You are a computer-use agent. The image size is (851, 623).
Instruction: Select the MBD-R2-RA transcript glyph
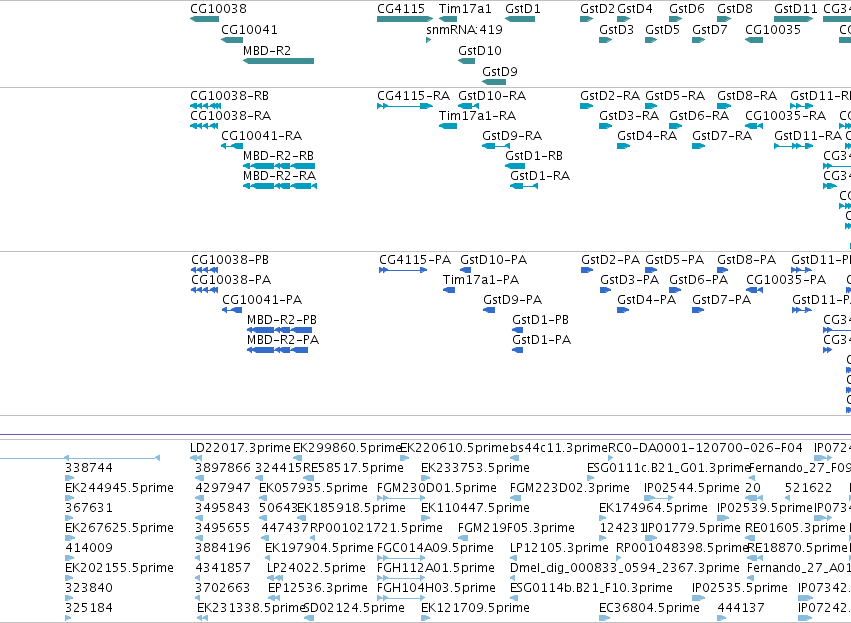[280, 186]
